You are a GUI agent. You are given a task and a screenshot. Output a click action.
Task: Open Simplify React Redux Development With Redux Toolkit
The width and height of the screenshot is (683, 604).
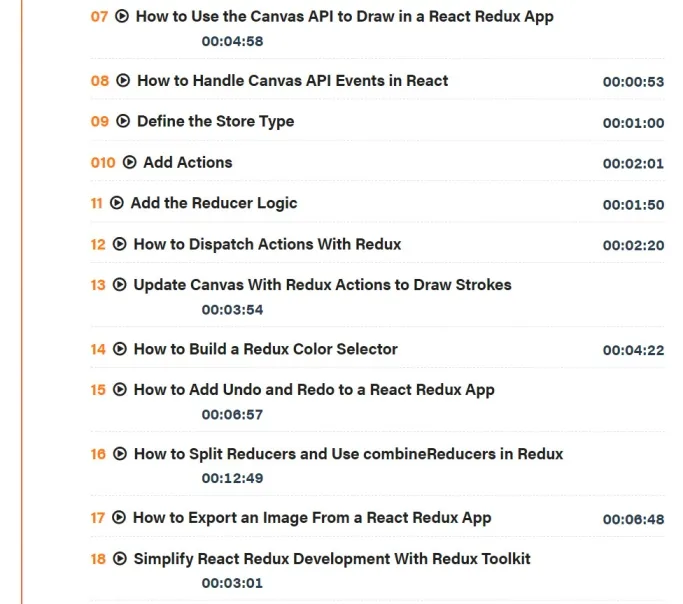[332, 559]
